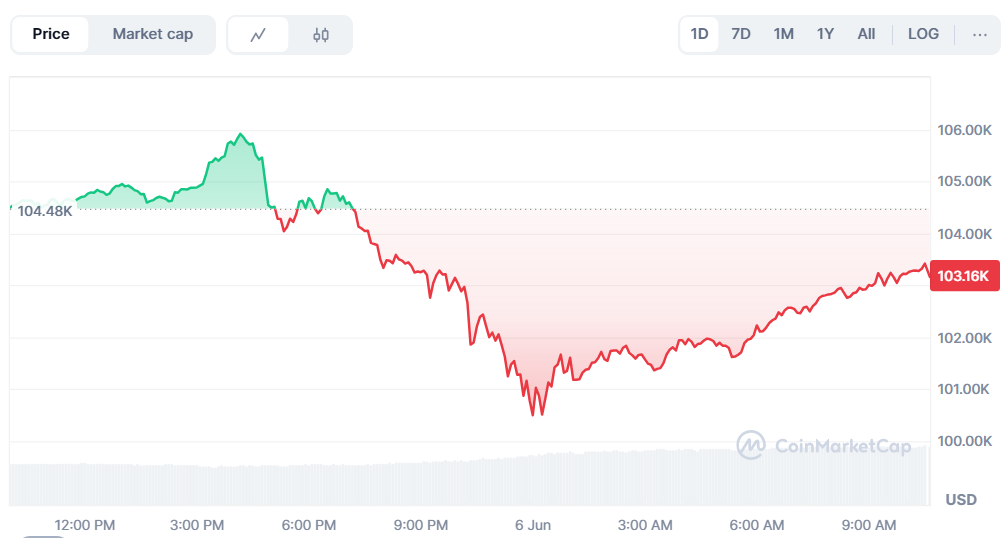This screenshot has width=1008, height=538.
Task: Click the 12:00 PM time axis label
Action: (x=85, y=525)
